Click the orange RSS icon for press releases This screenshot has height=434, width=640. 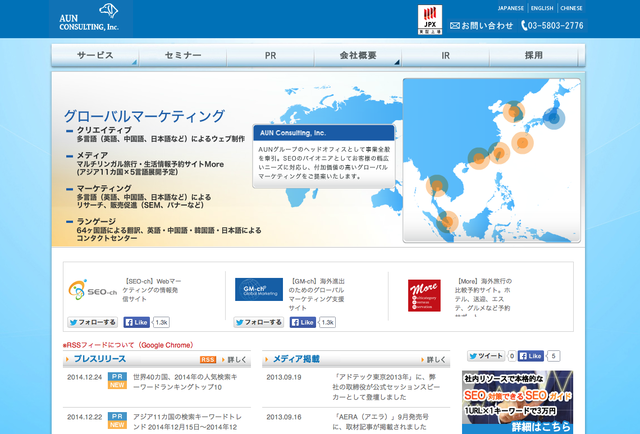[x=208, y=360]
